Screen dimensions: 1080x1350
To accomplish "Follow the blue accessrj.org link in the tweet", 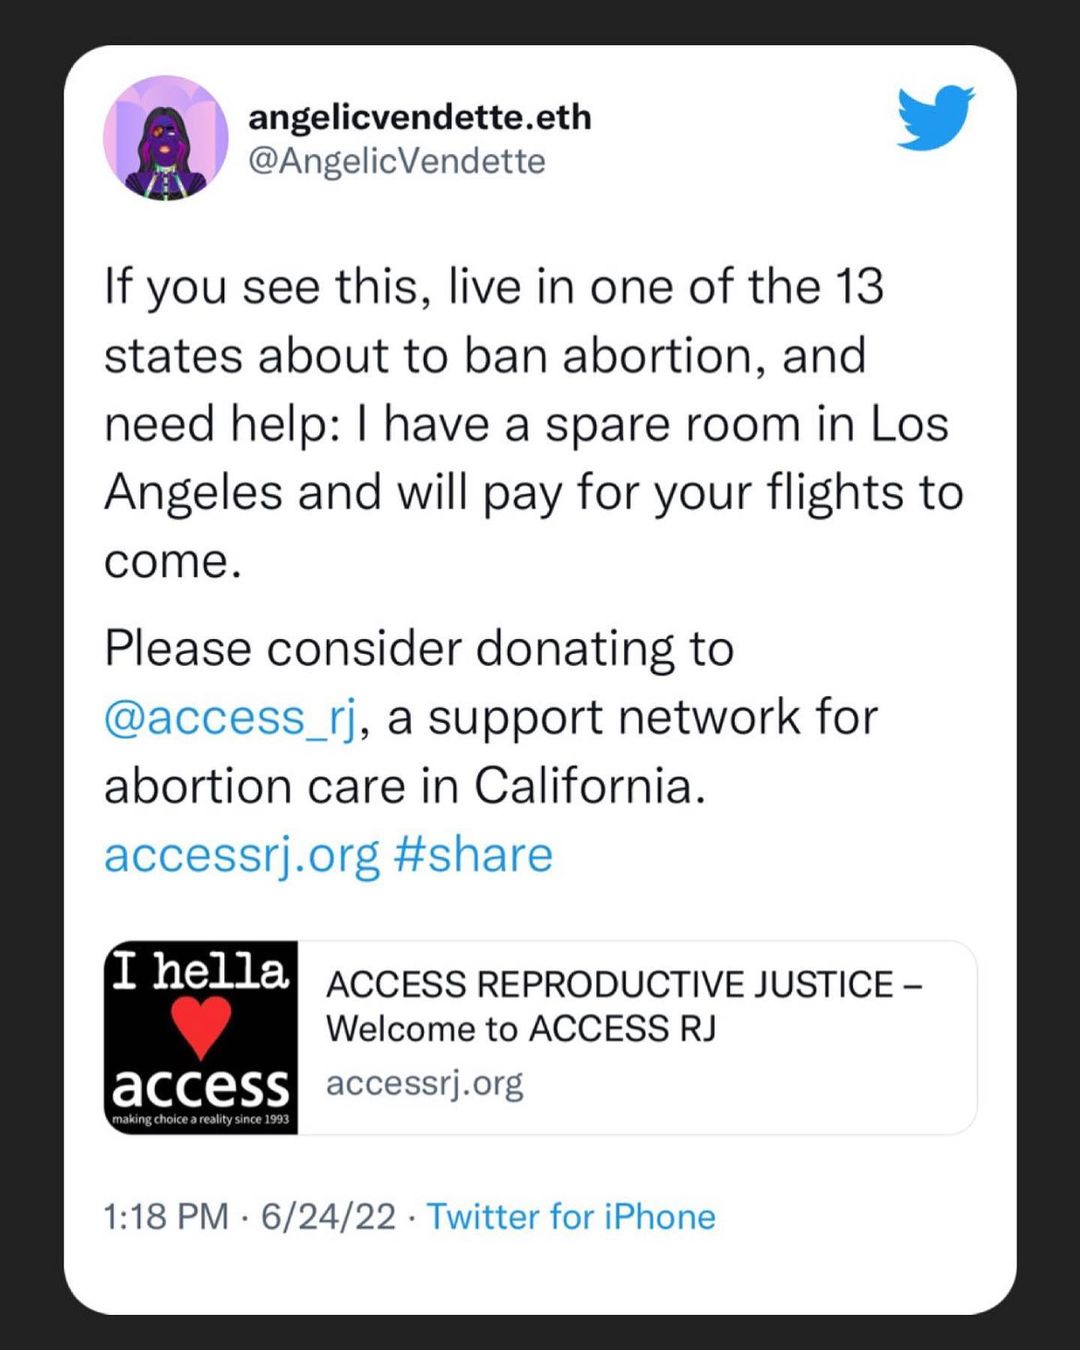I will pyautogui.click(x=241, y=855).
